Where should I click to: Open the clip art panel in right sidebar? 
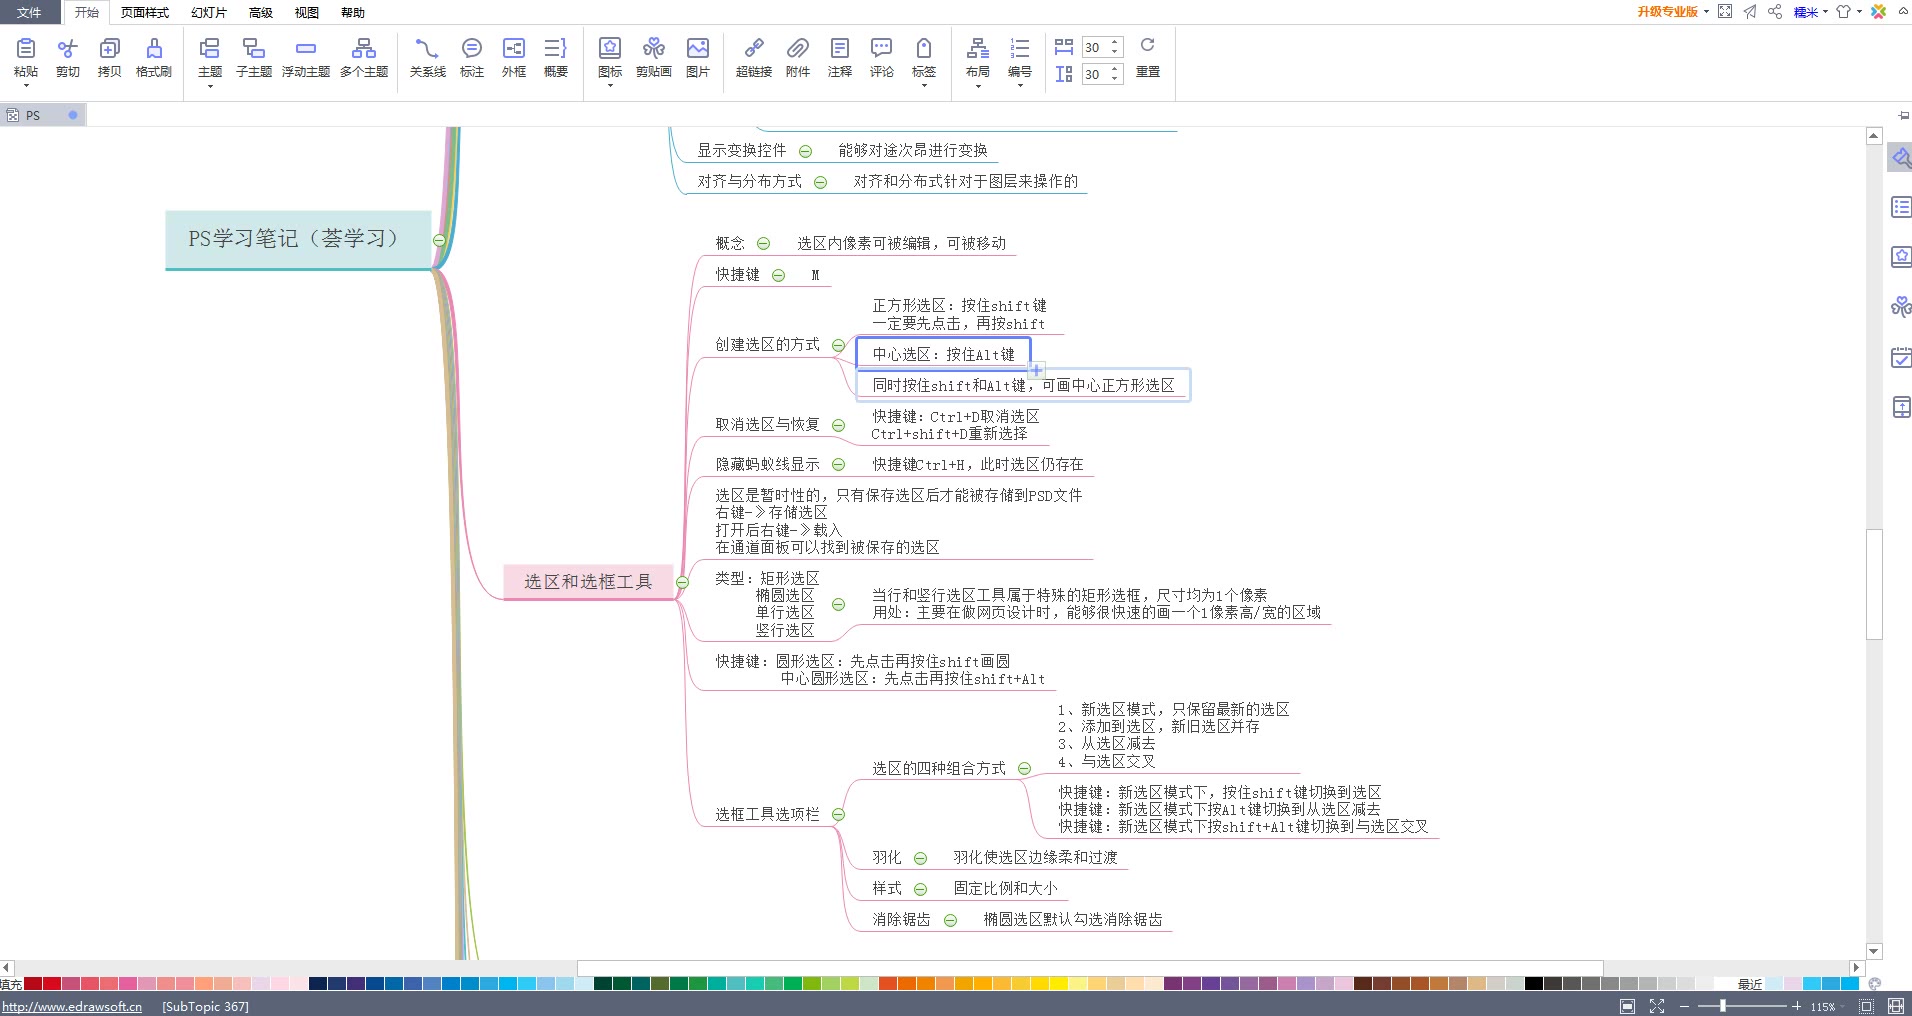[x=1901, y=307]
